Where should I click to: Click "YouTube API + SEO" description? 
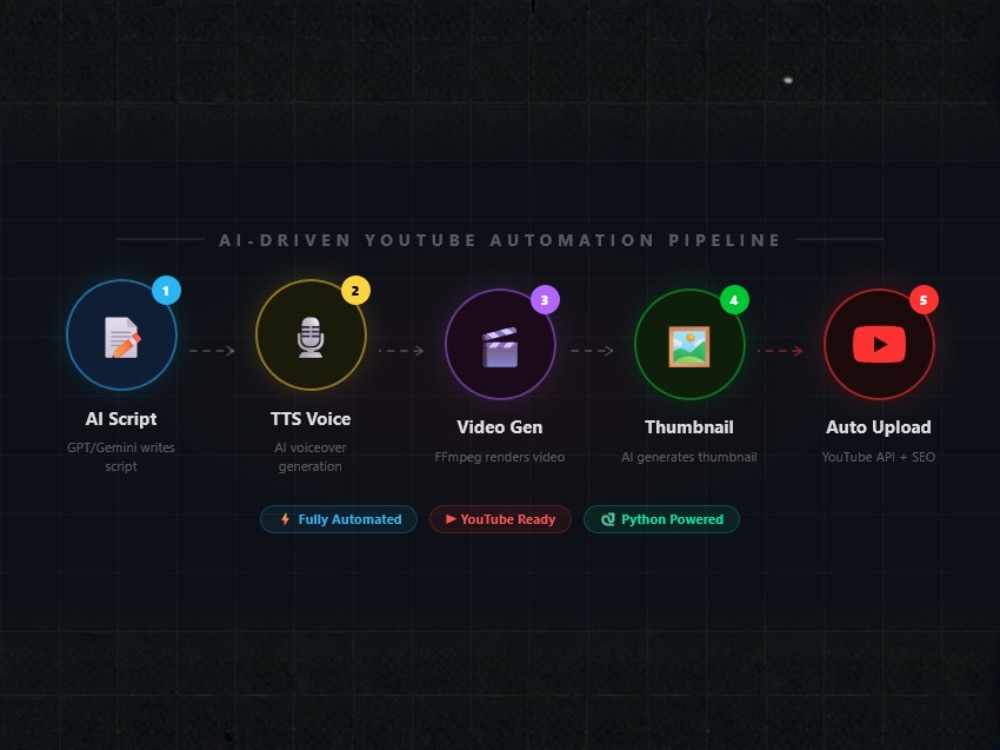(878, 457)
